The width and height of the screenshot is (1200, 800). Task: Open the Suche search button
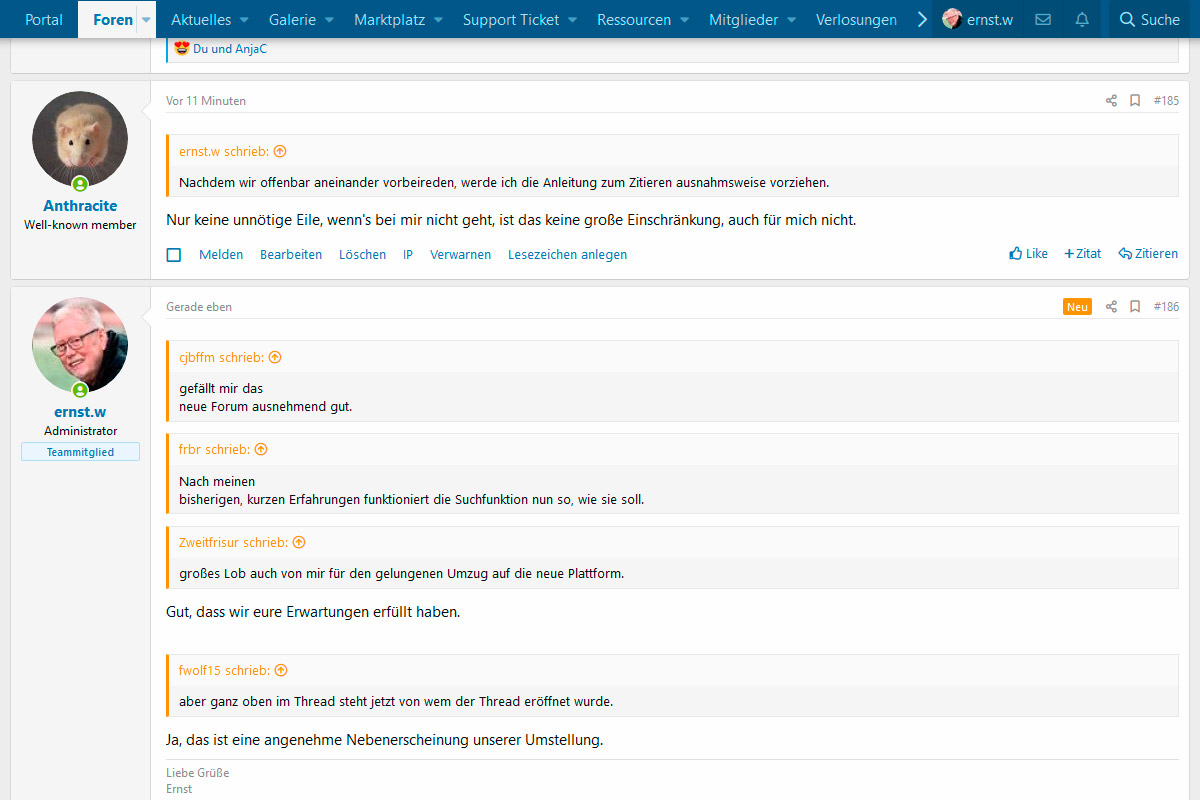coord(1150,19)
